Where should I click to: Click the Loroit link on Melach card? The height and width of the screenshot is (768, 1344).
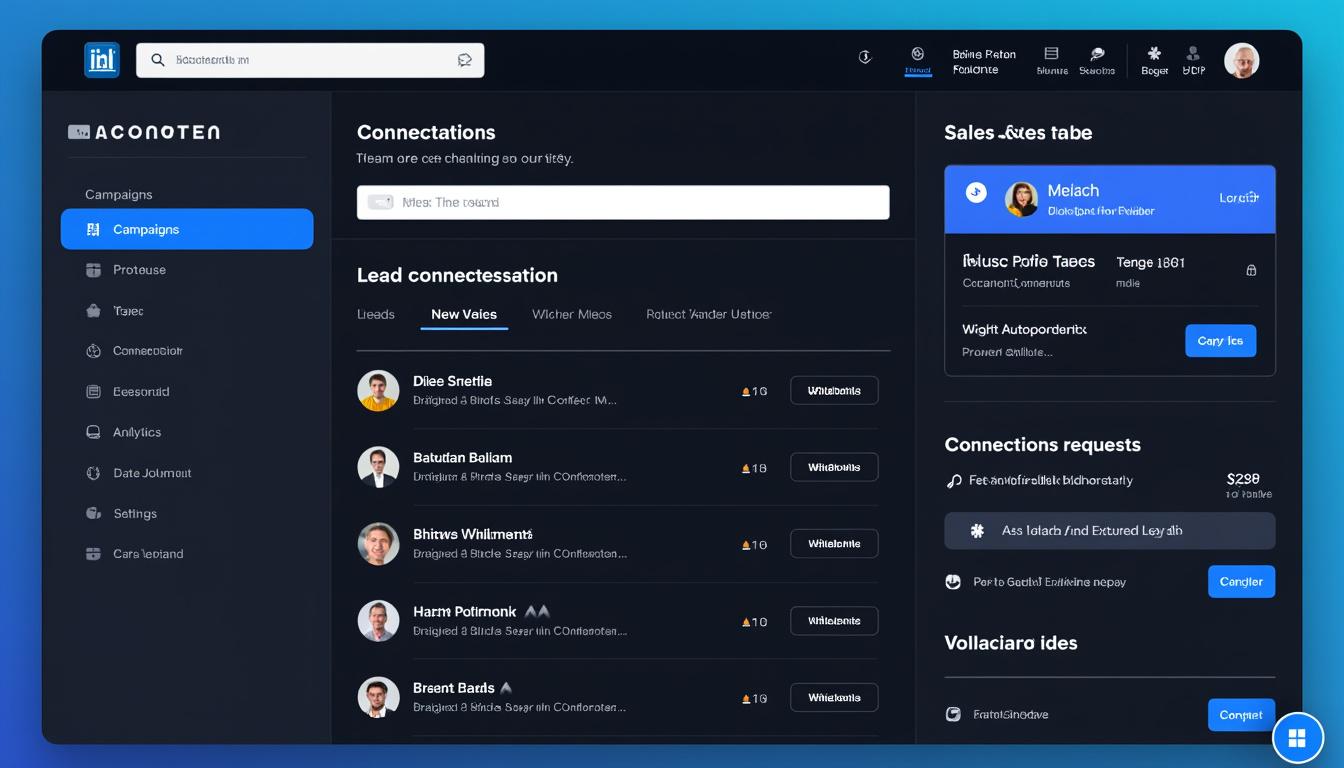pos(1238,198)
